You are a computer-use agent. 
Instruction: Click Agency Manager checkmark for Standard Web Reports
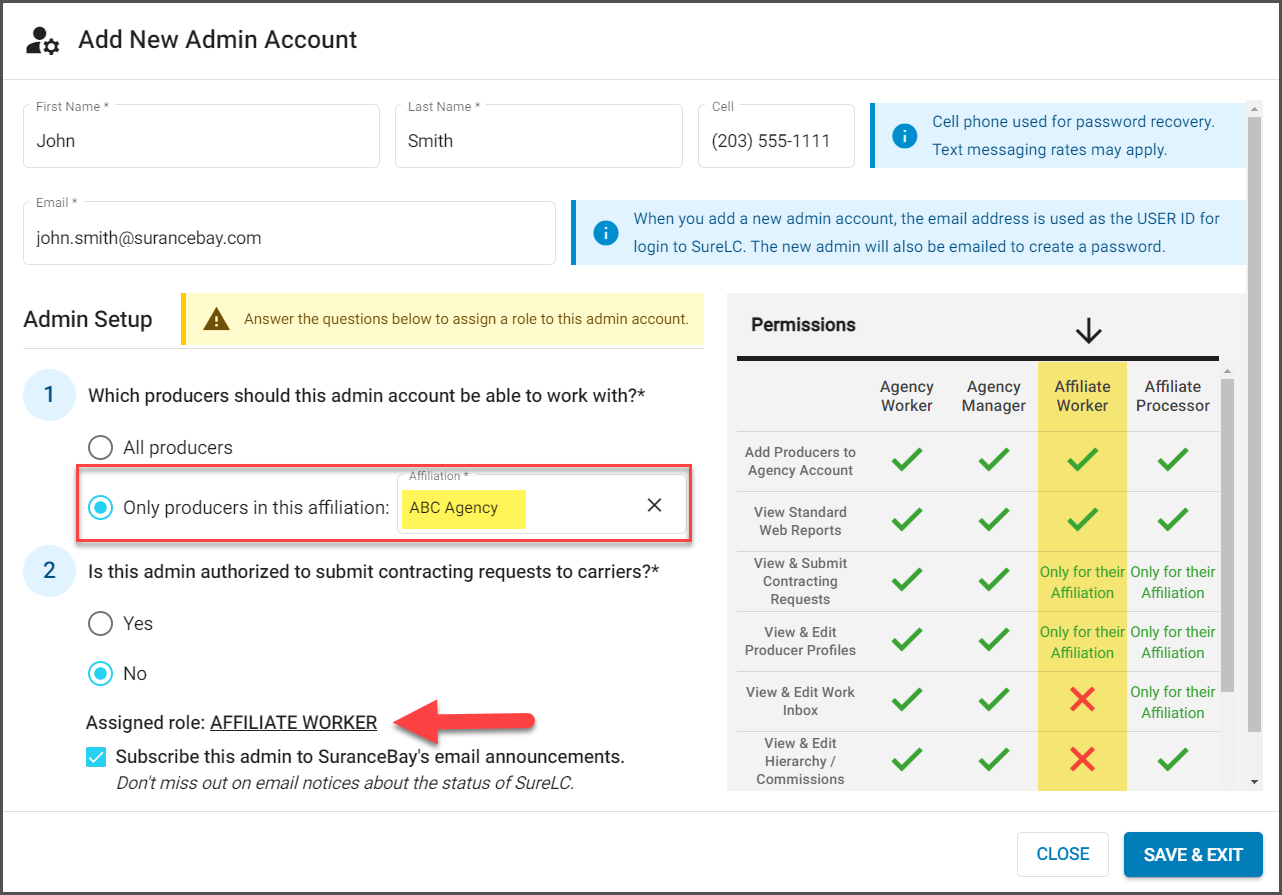(x=993, y=520)
